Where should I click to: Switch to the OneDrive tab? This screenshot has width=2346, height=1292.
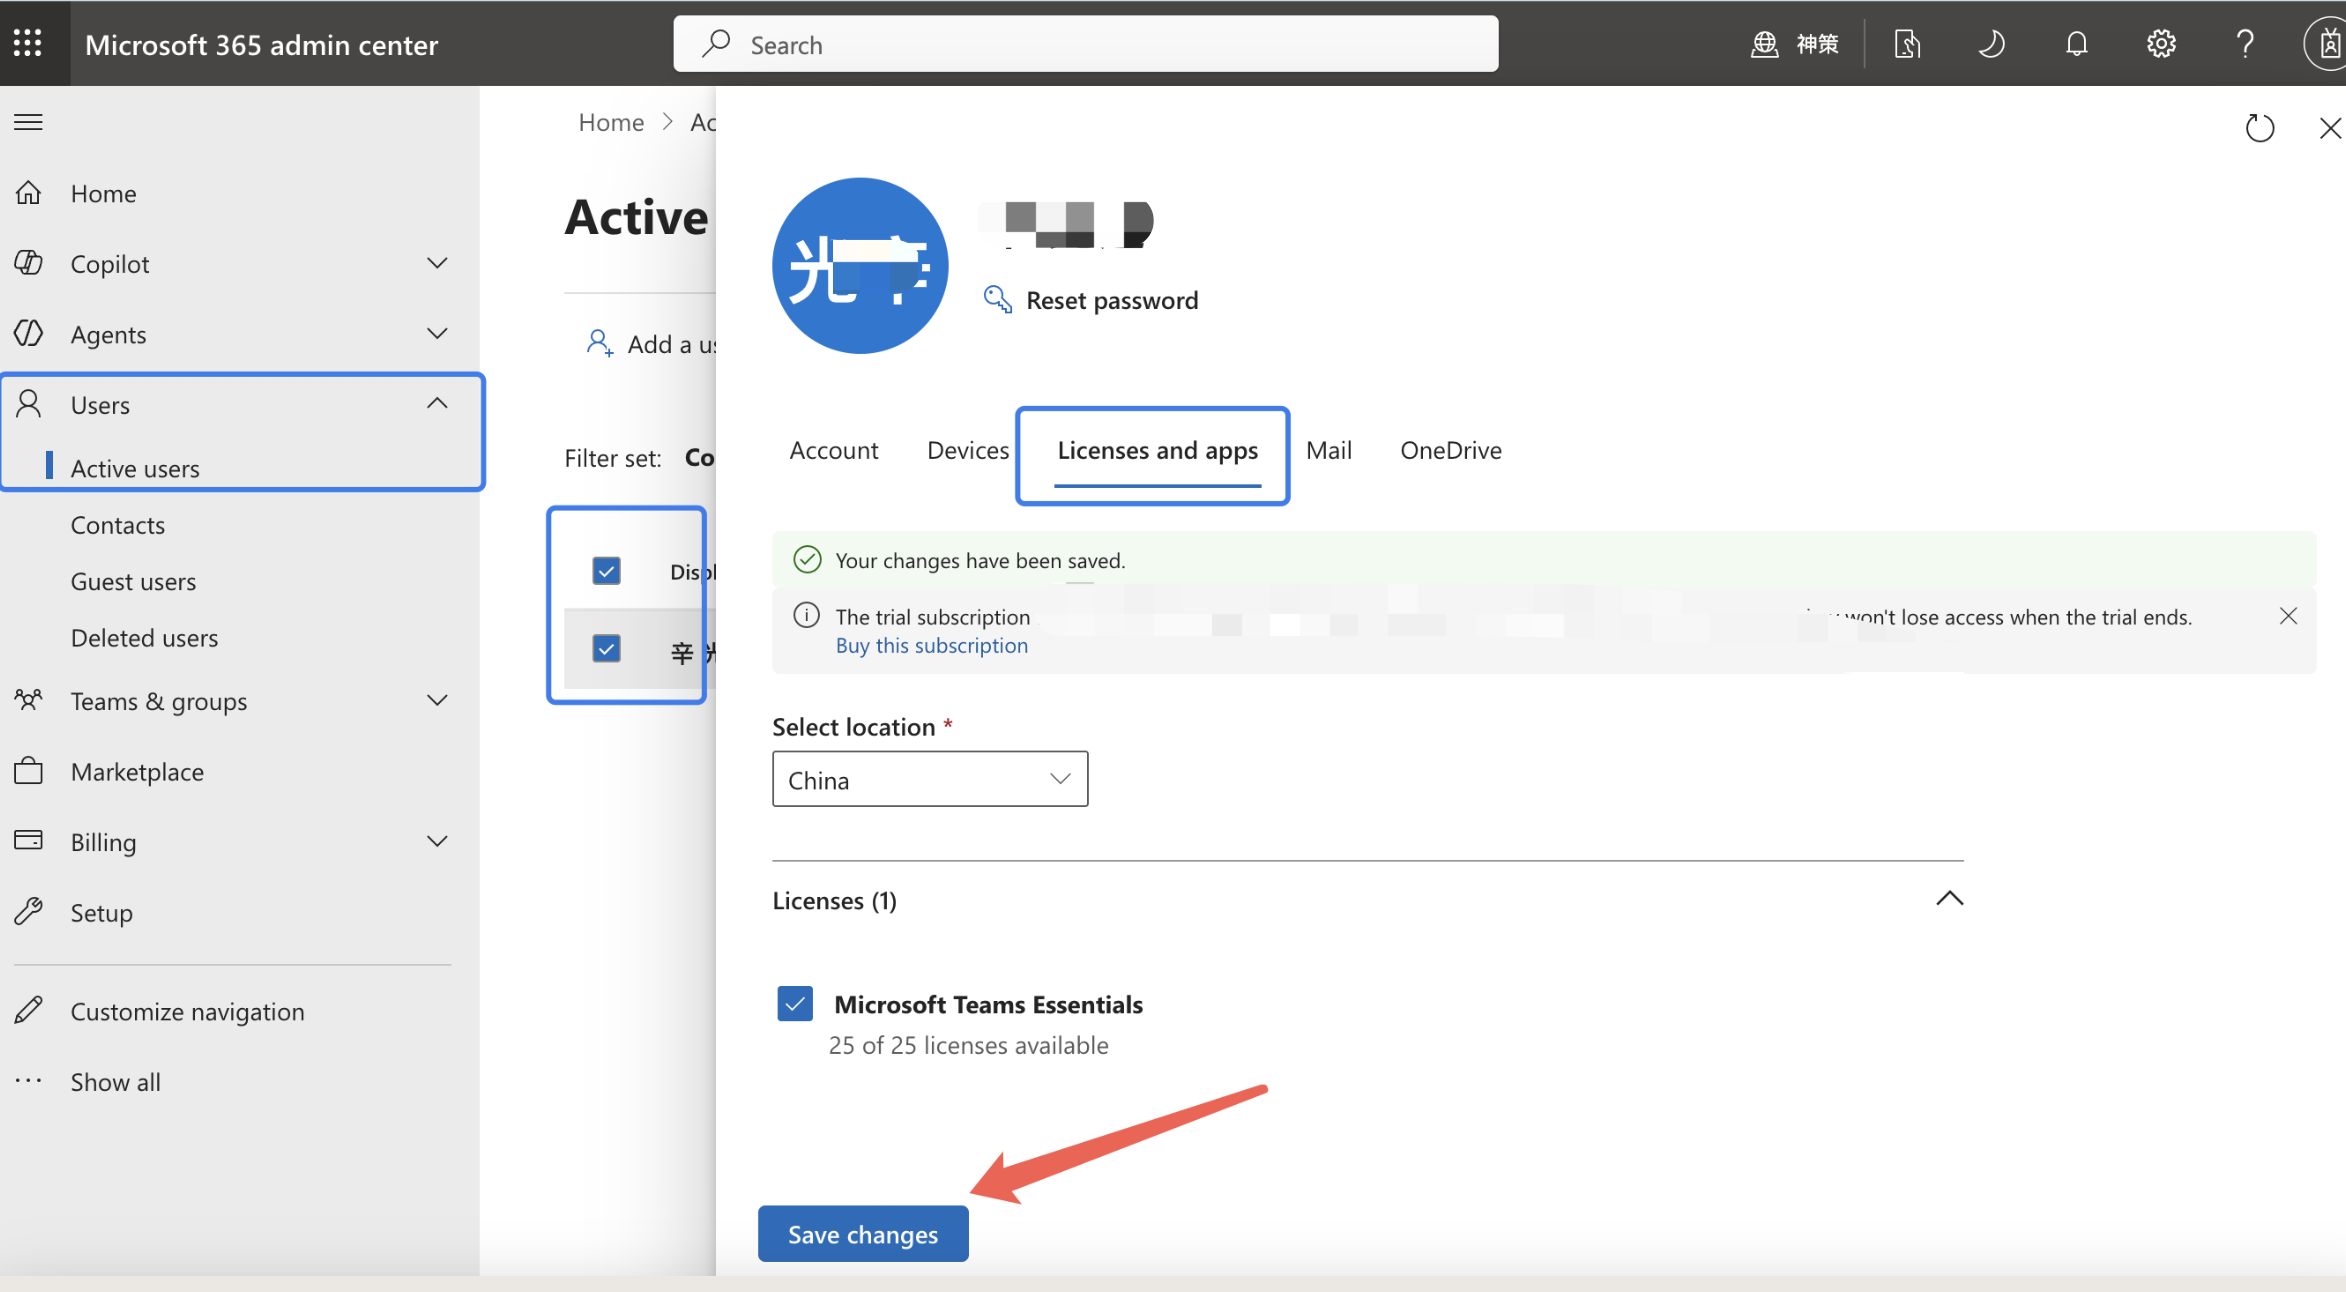click(x=1451, y=450)
